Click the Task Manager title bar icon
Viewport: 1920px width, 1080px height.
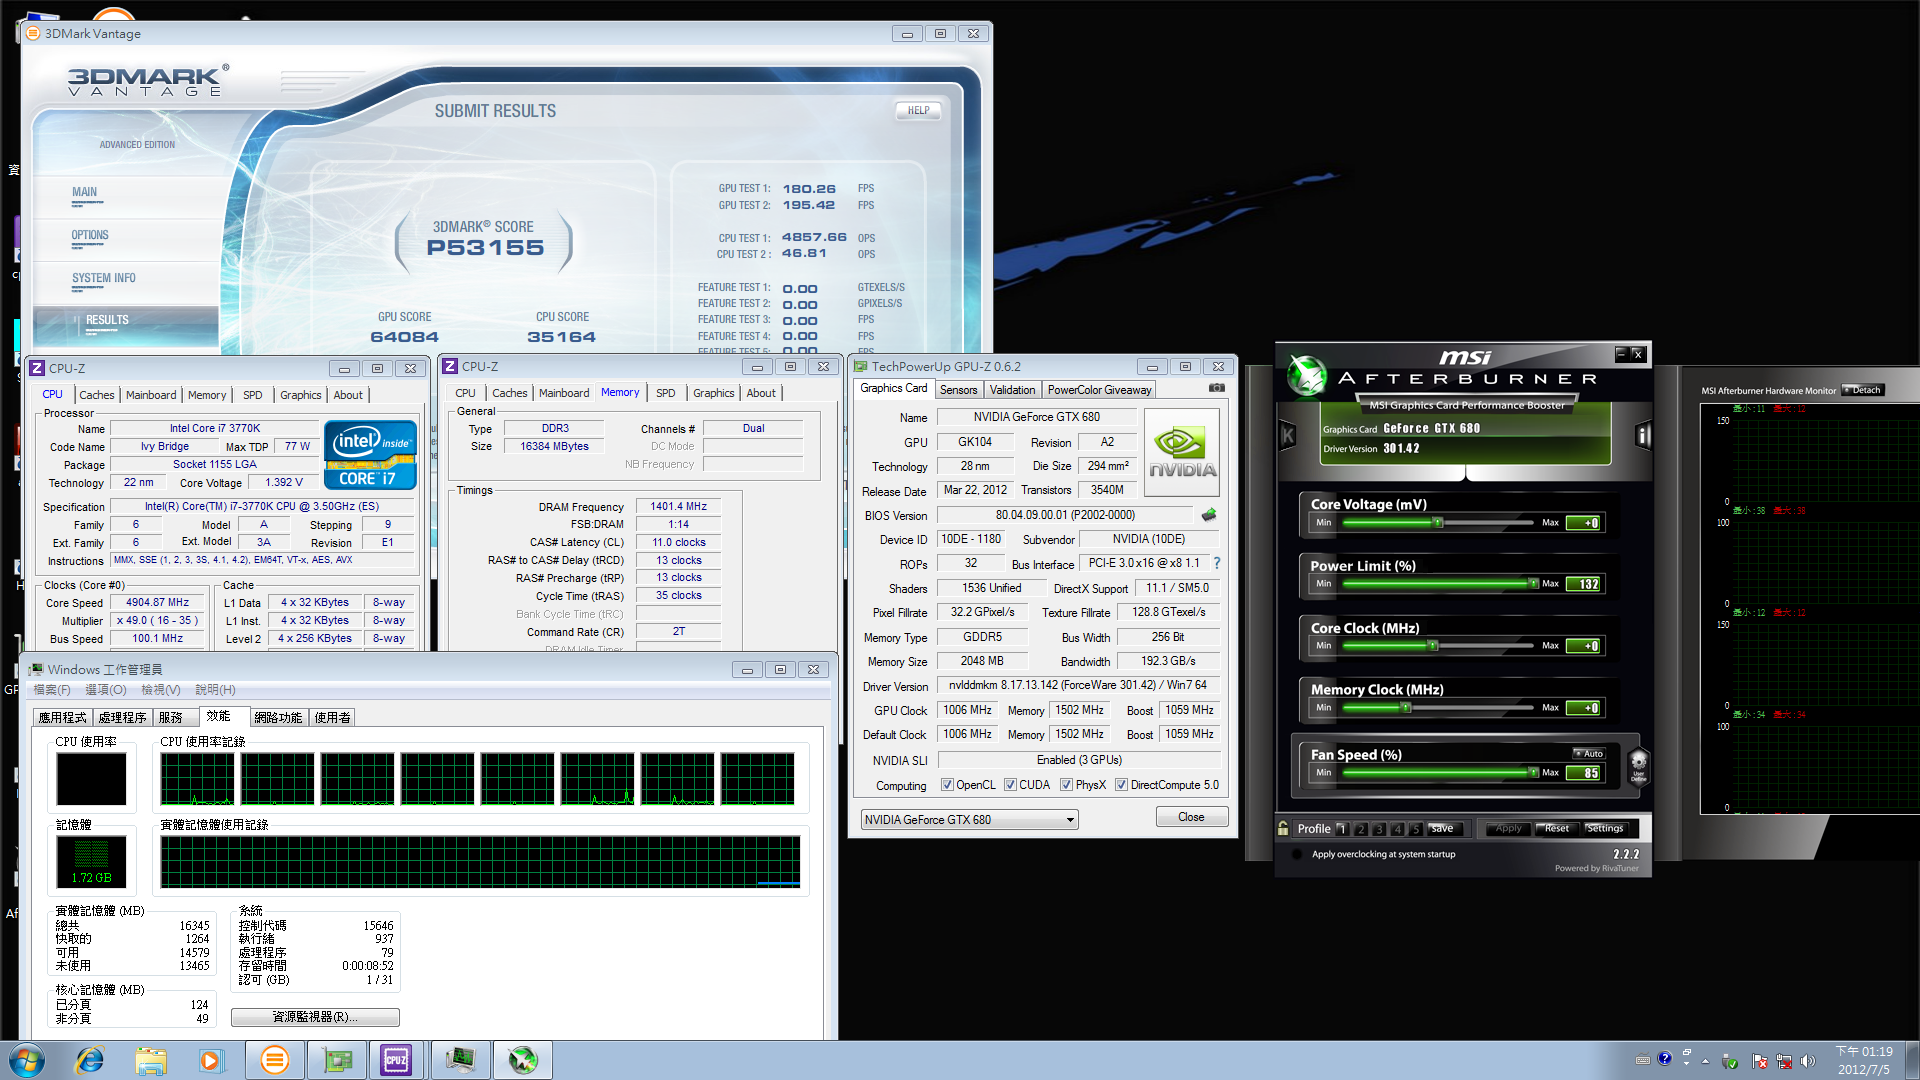pos(36,669)
